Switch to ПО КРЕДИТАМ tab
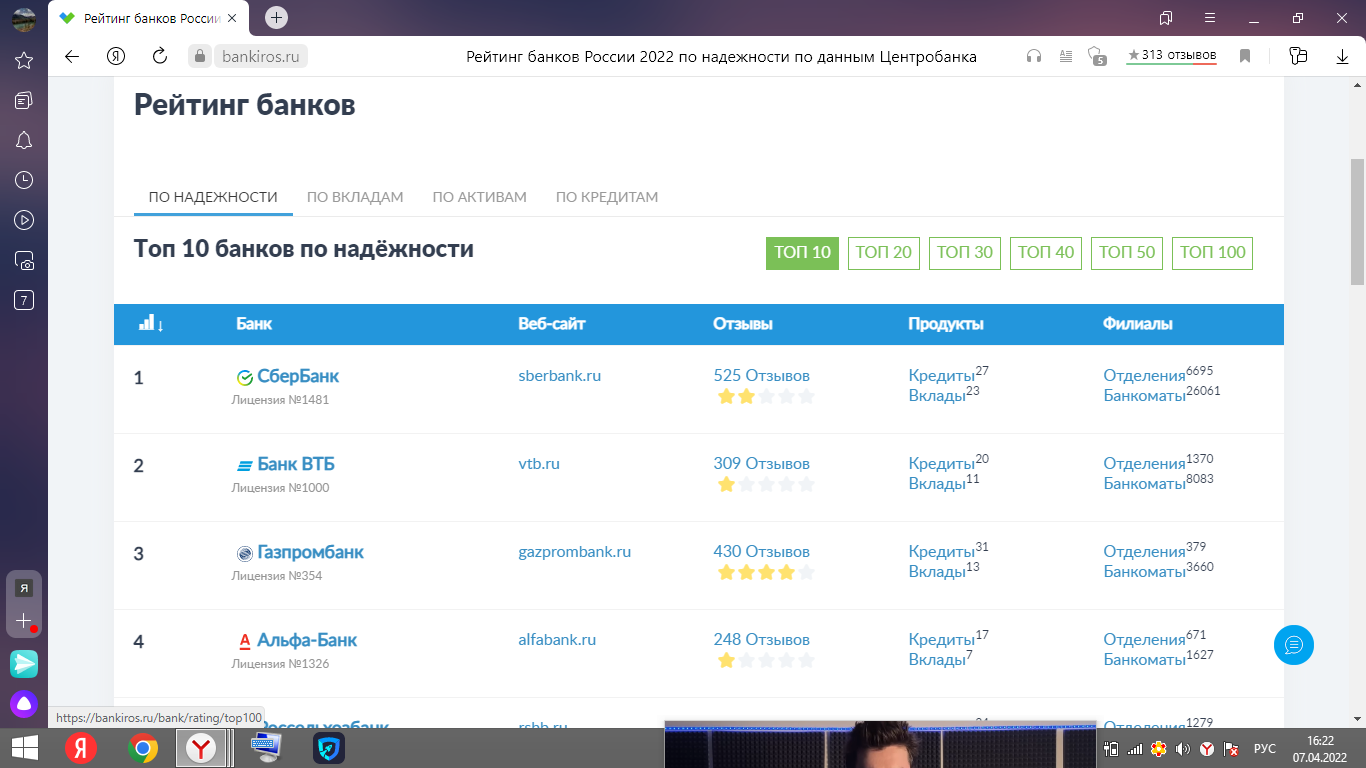1366x768 pixels. 607,197
